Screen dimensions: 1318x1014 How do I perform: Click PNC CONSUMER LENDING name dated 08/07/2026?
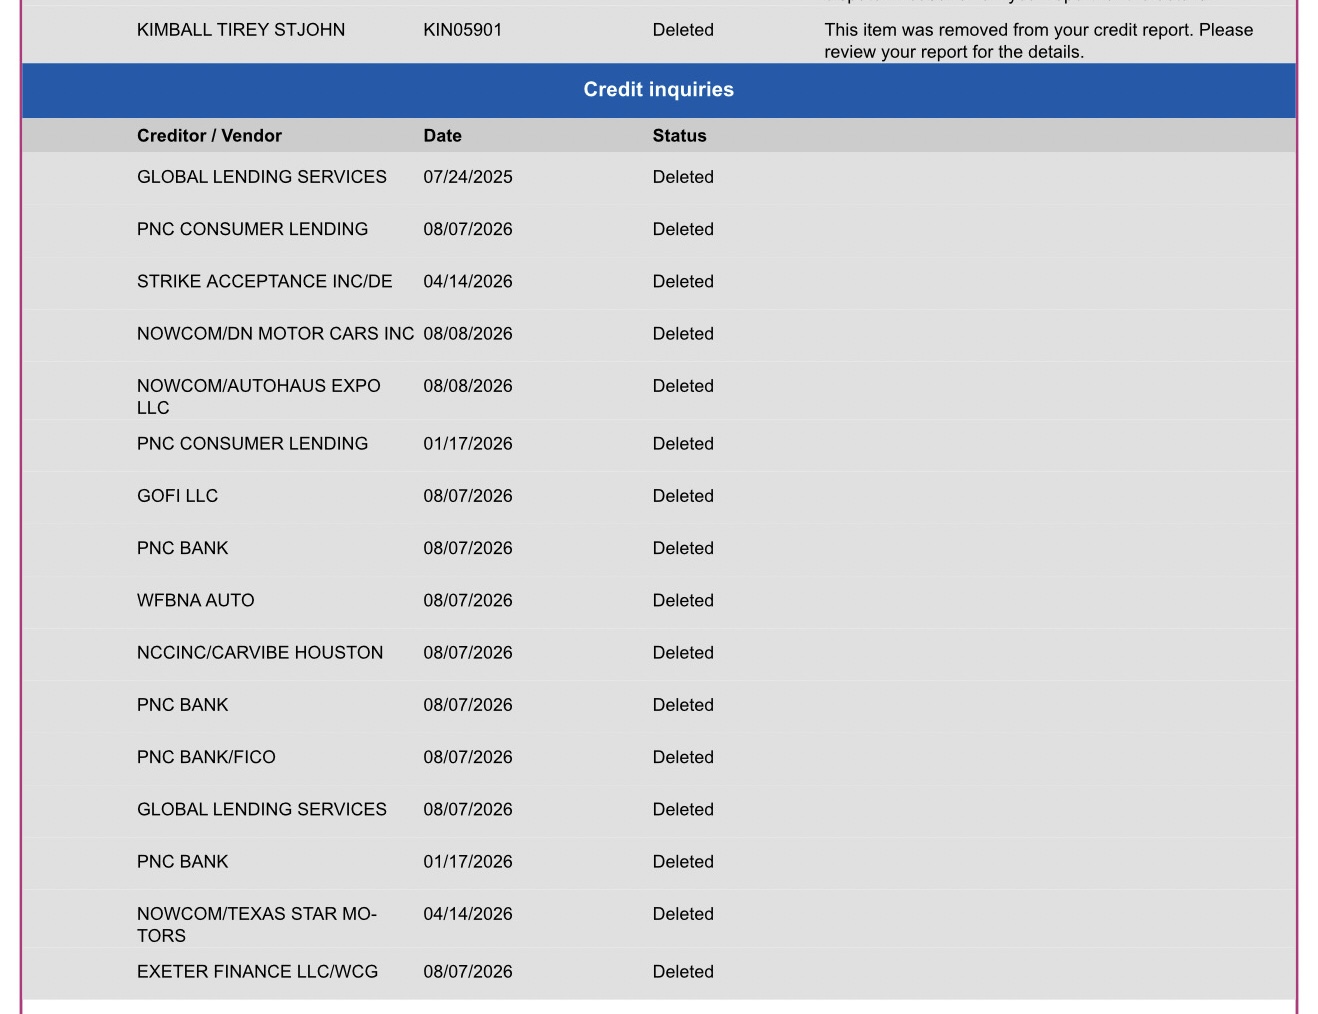click(253, 229)
